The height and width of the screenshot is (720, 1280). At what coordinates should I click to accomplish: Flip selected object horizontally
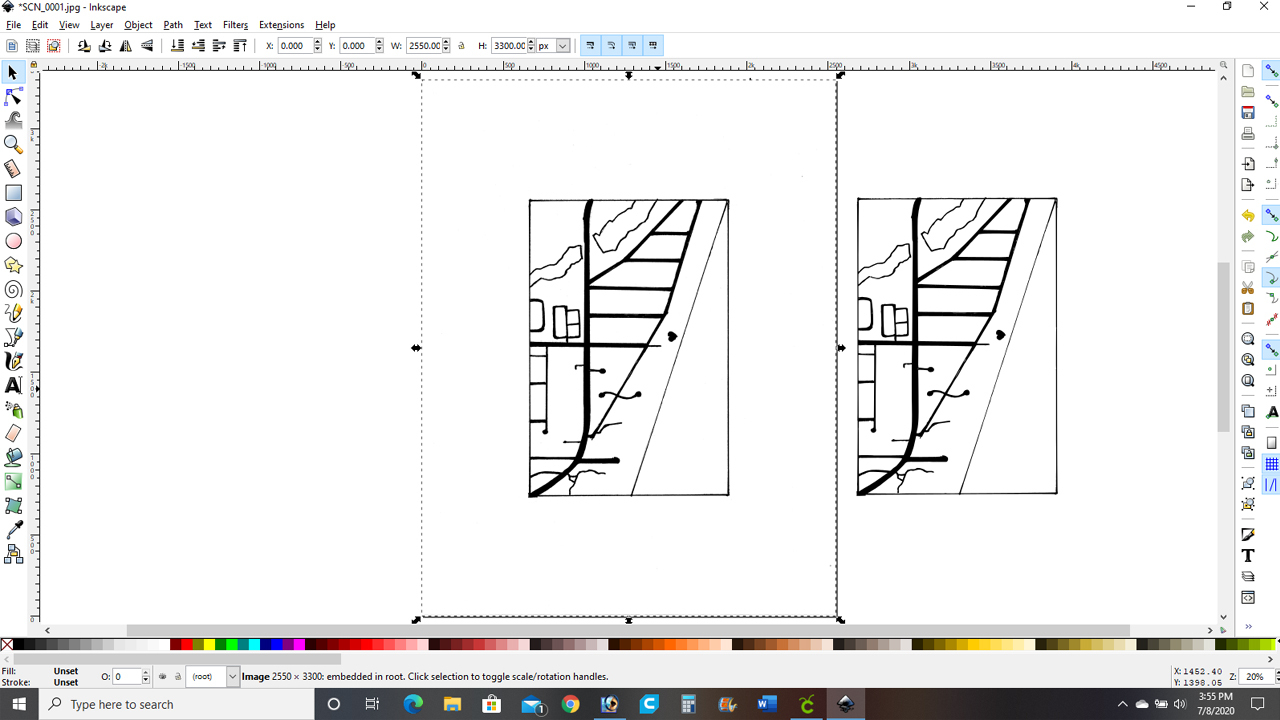[x=126, y=46]
